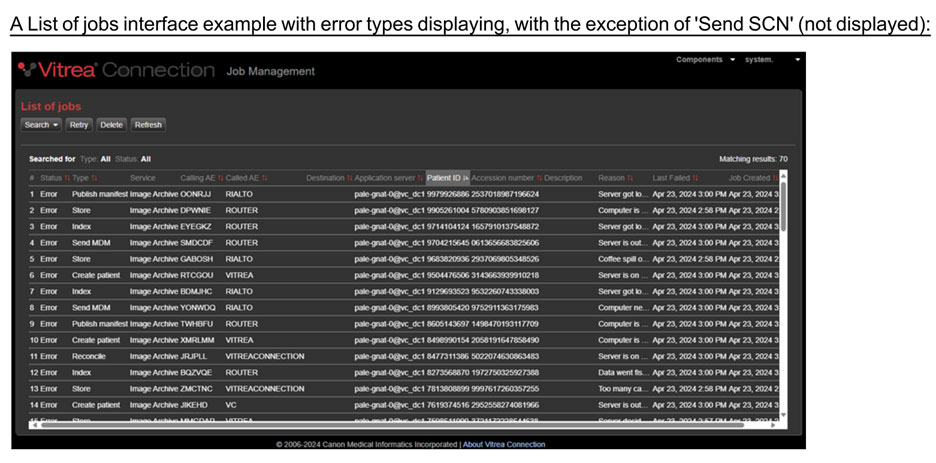Image resolution: width=936 pixels, height=463 pixels.
Task: Click the Matching results: 70 text
Action: [753, 159]
